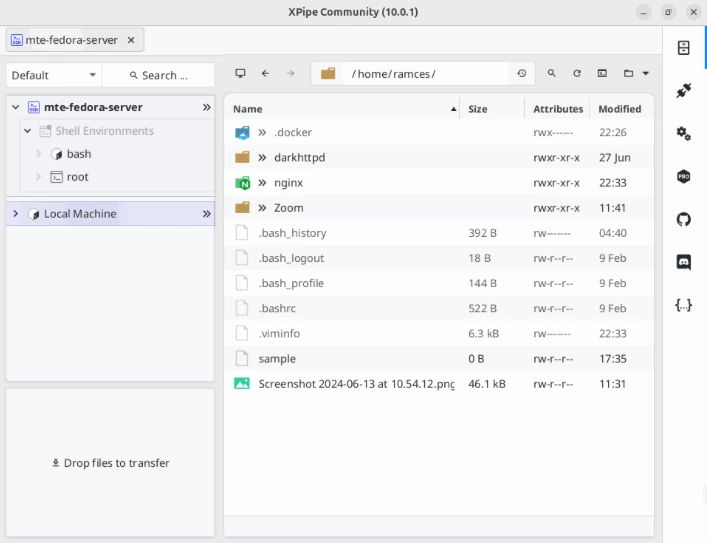
Task: Click the rwx------ attributes of .docker
Action: point(553,133)
